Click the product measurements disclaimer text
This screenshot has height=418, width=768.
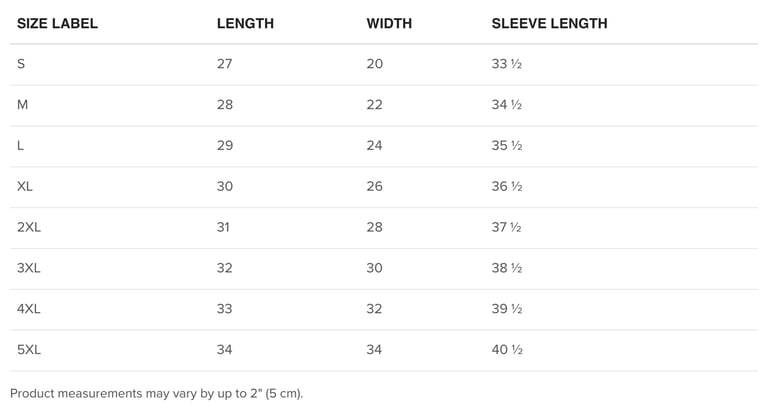point(157,393)
